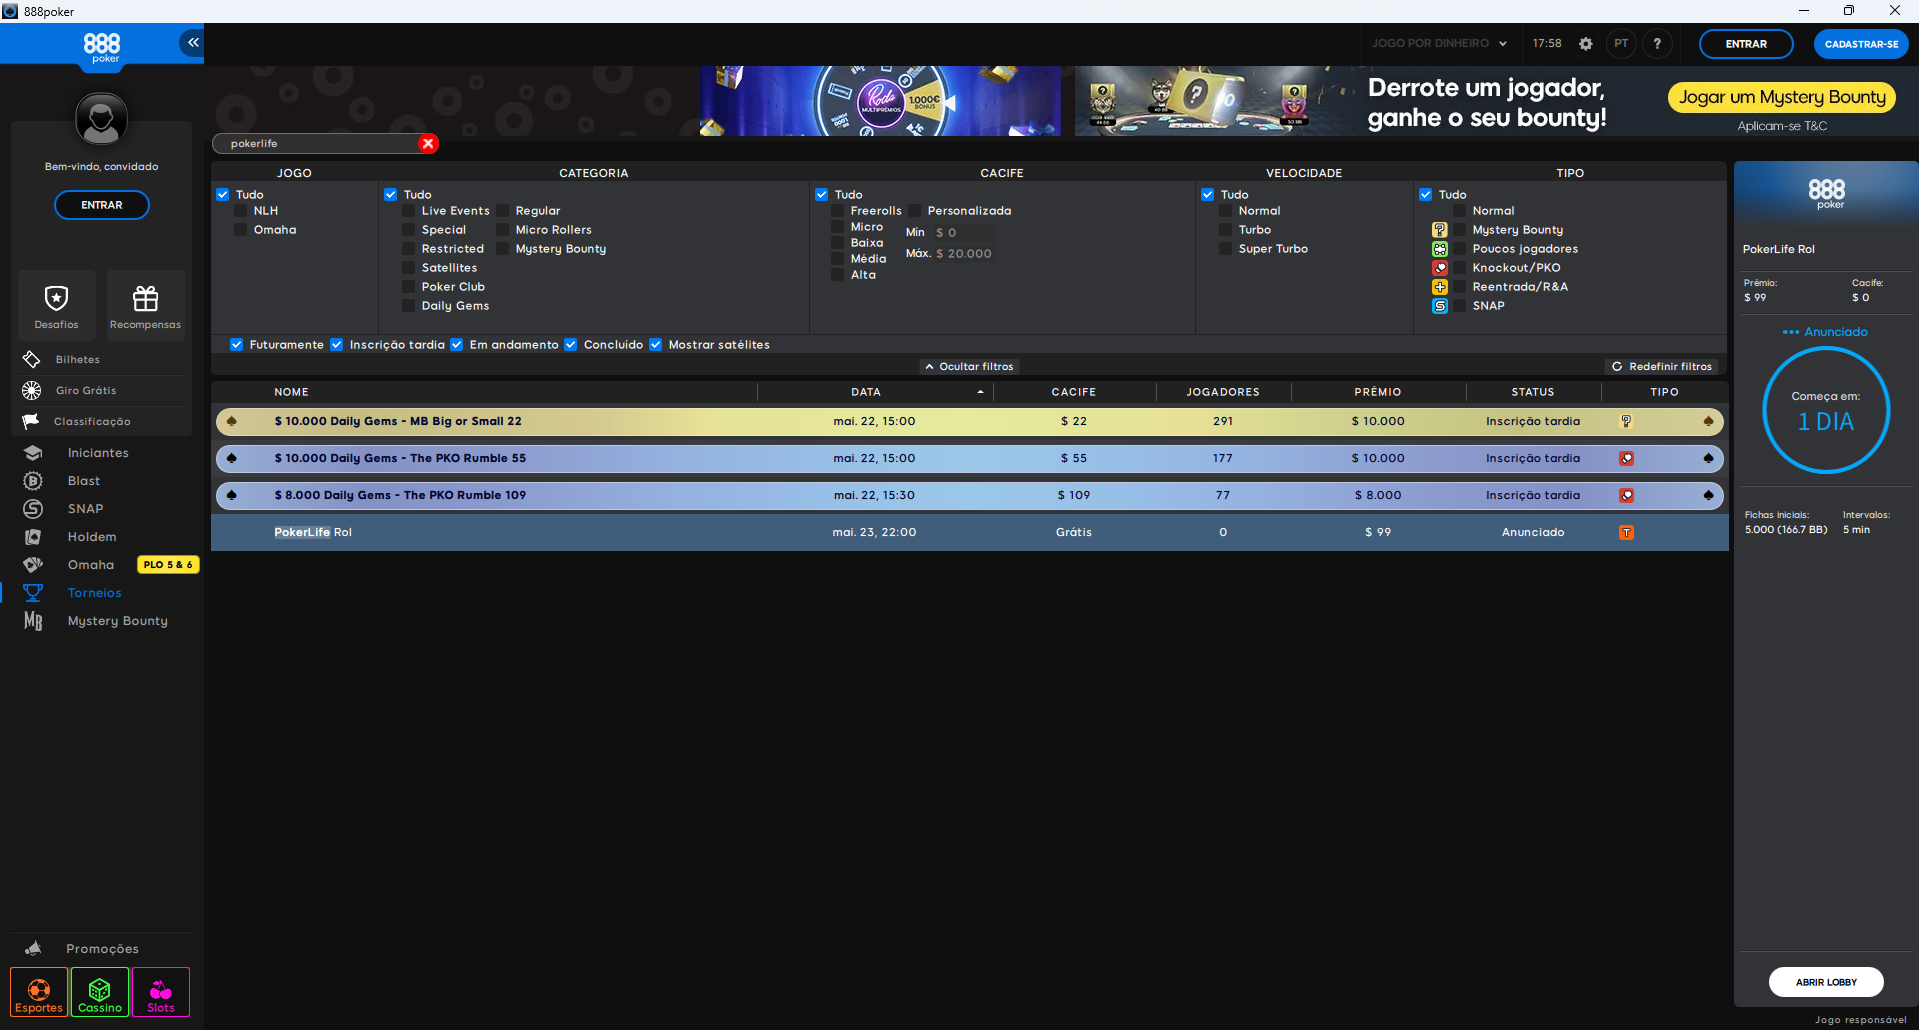Click Redefinir filtros reset button

click(1661, 367)
